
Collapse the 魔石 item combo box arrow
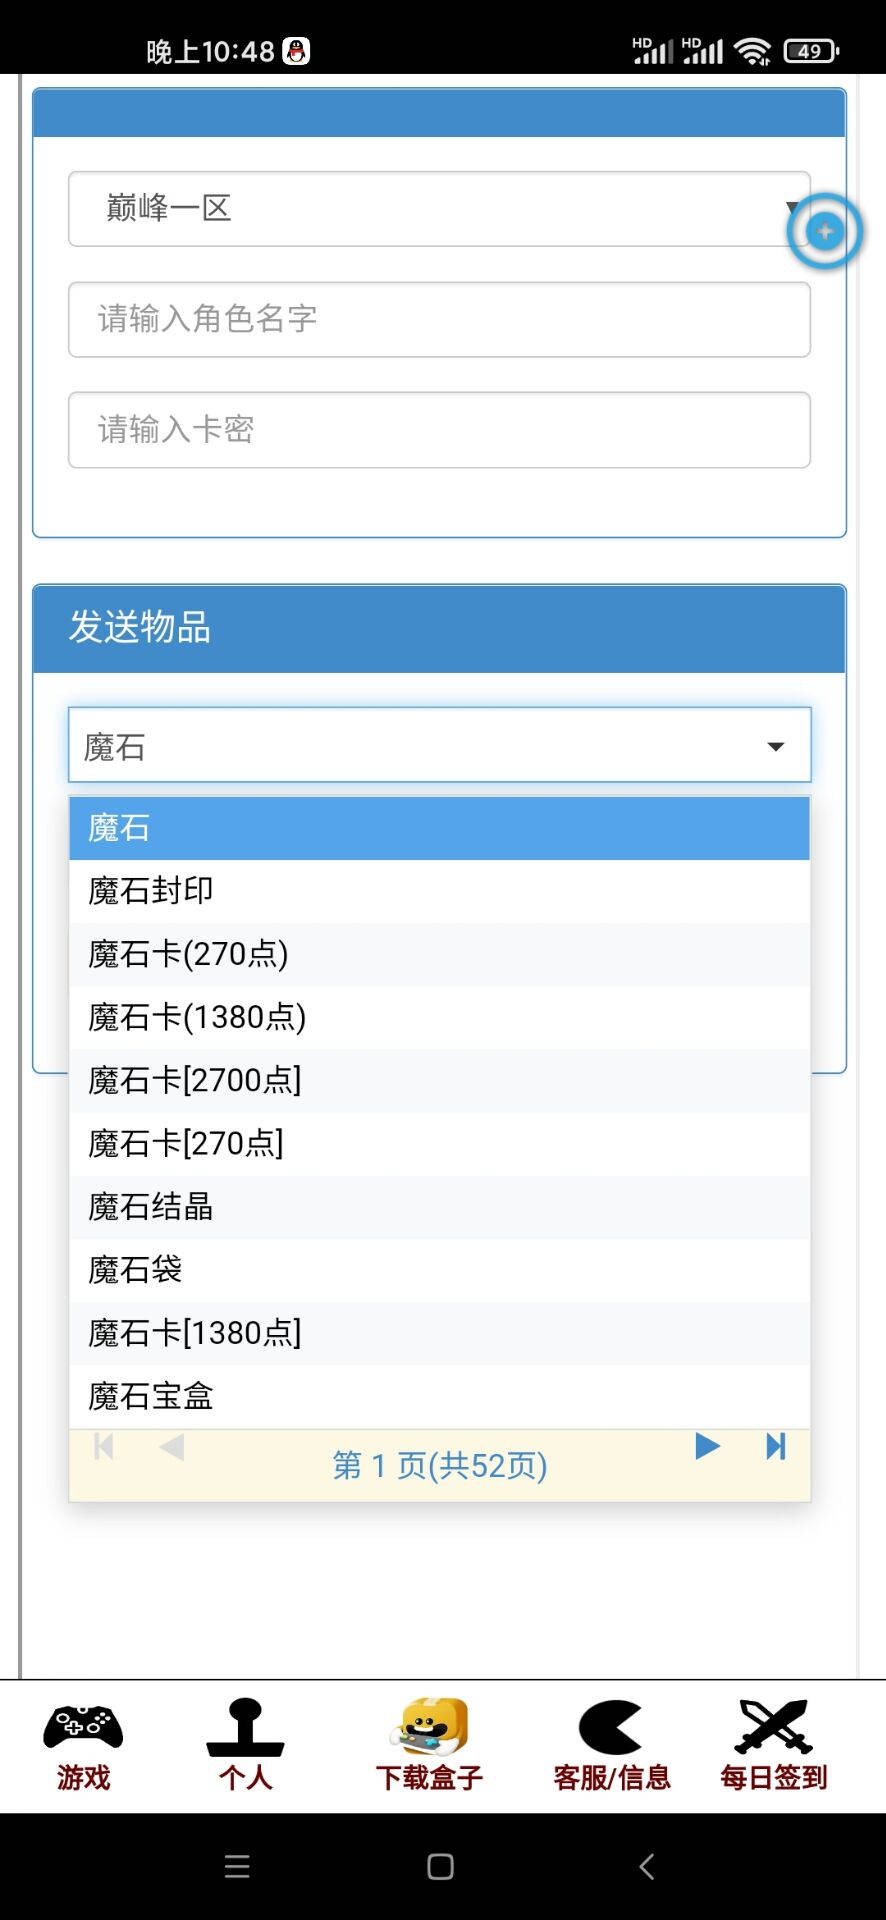coord(775,747)
